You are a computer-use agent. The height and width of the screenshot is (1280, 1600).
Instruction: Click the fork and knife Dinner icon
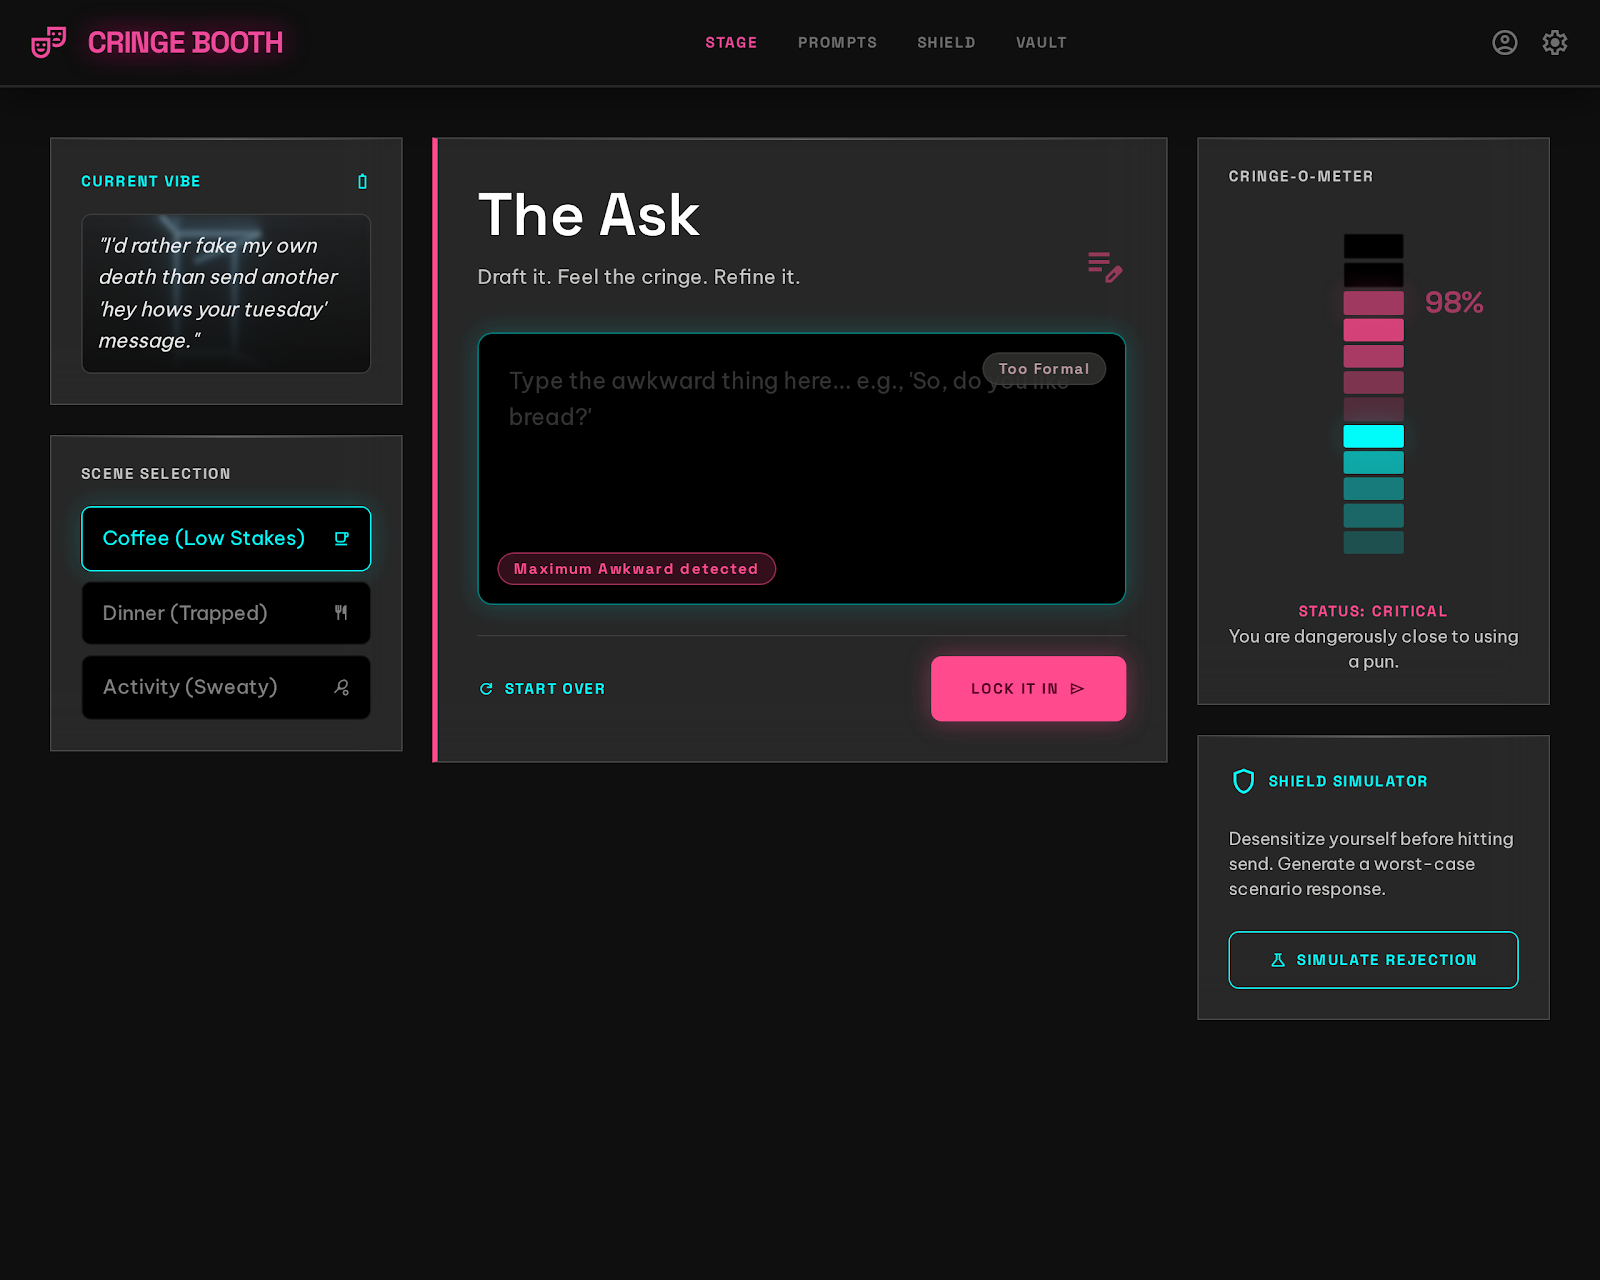tap(341, 613)
